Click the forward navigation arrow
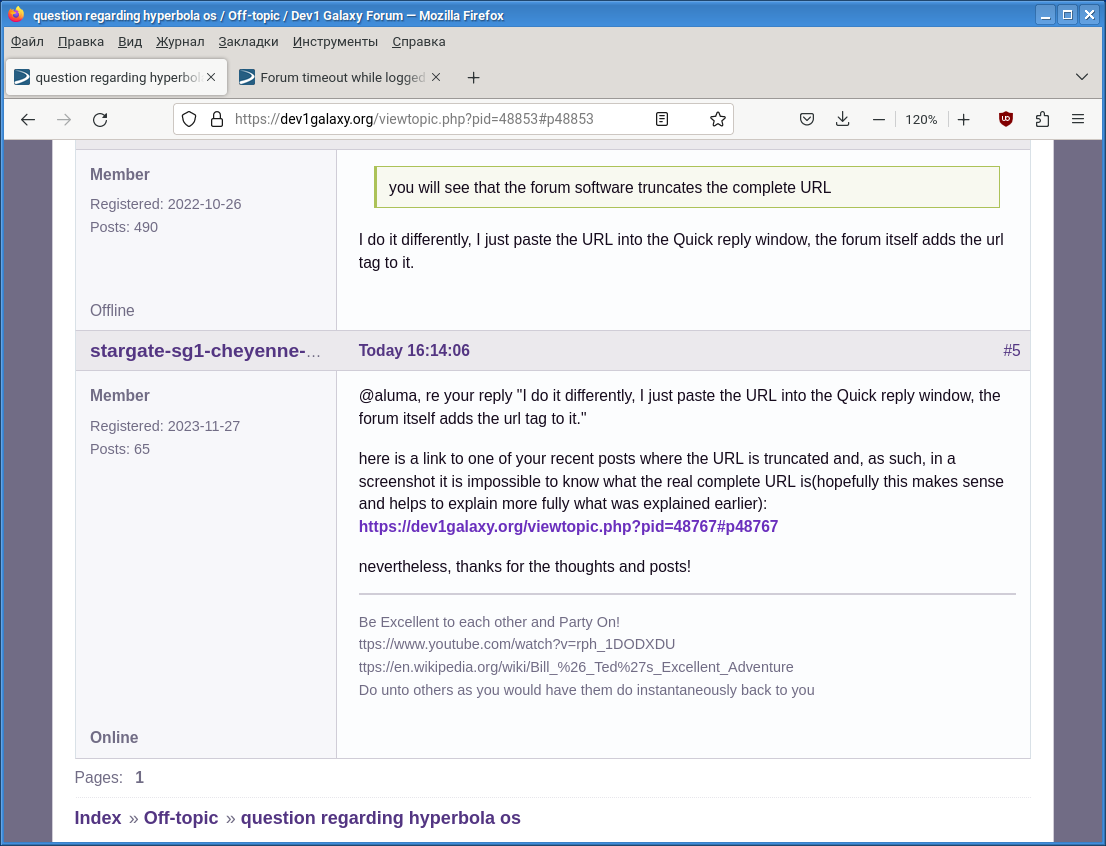The height and width of the screenshot is (846, 1106). tap(64, 119)
